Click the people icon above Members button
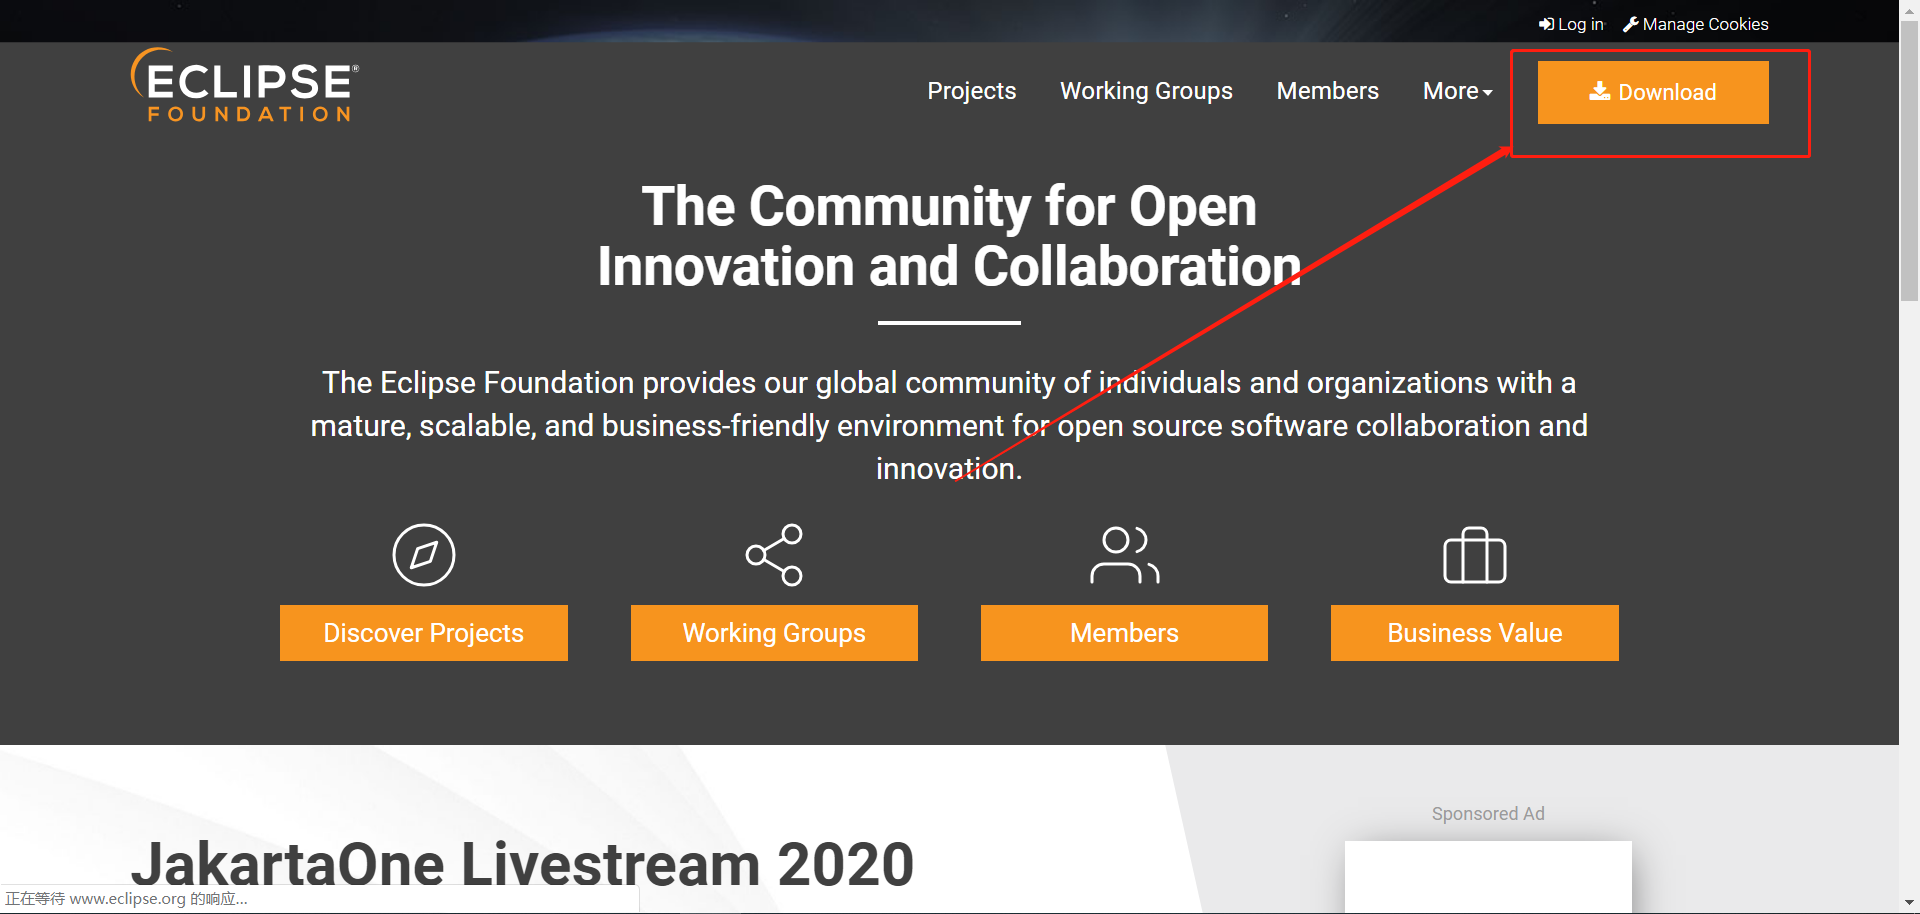Image resolution: width=1920 pixels, height=914 pixels. [1124, 555]
